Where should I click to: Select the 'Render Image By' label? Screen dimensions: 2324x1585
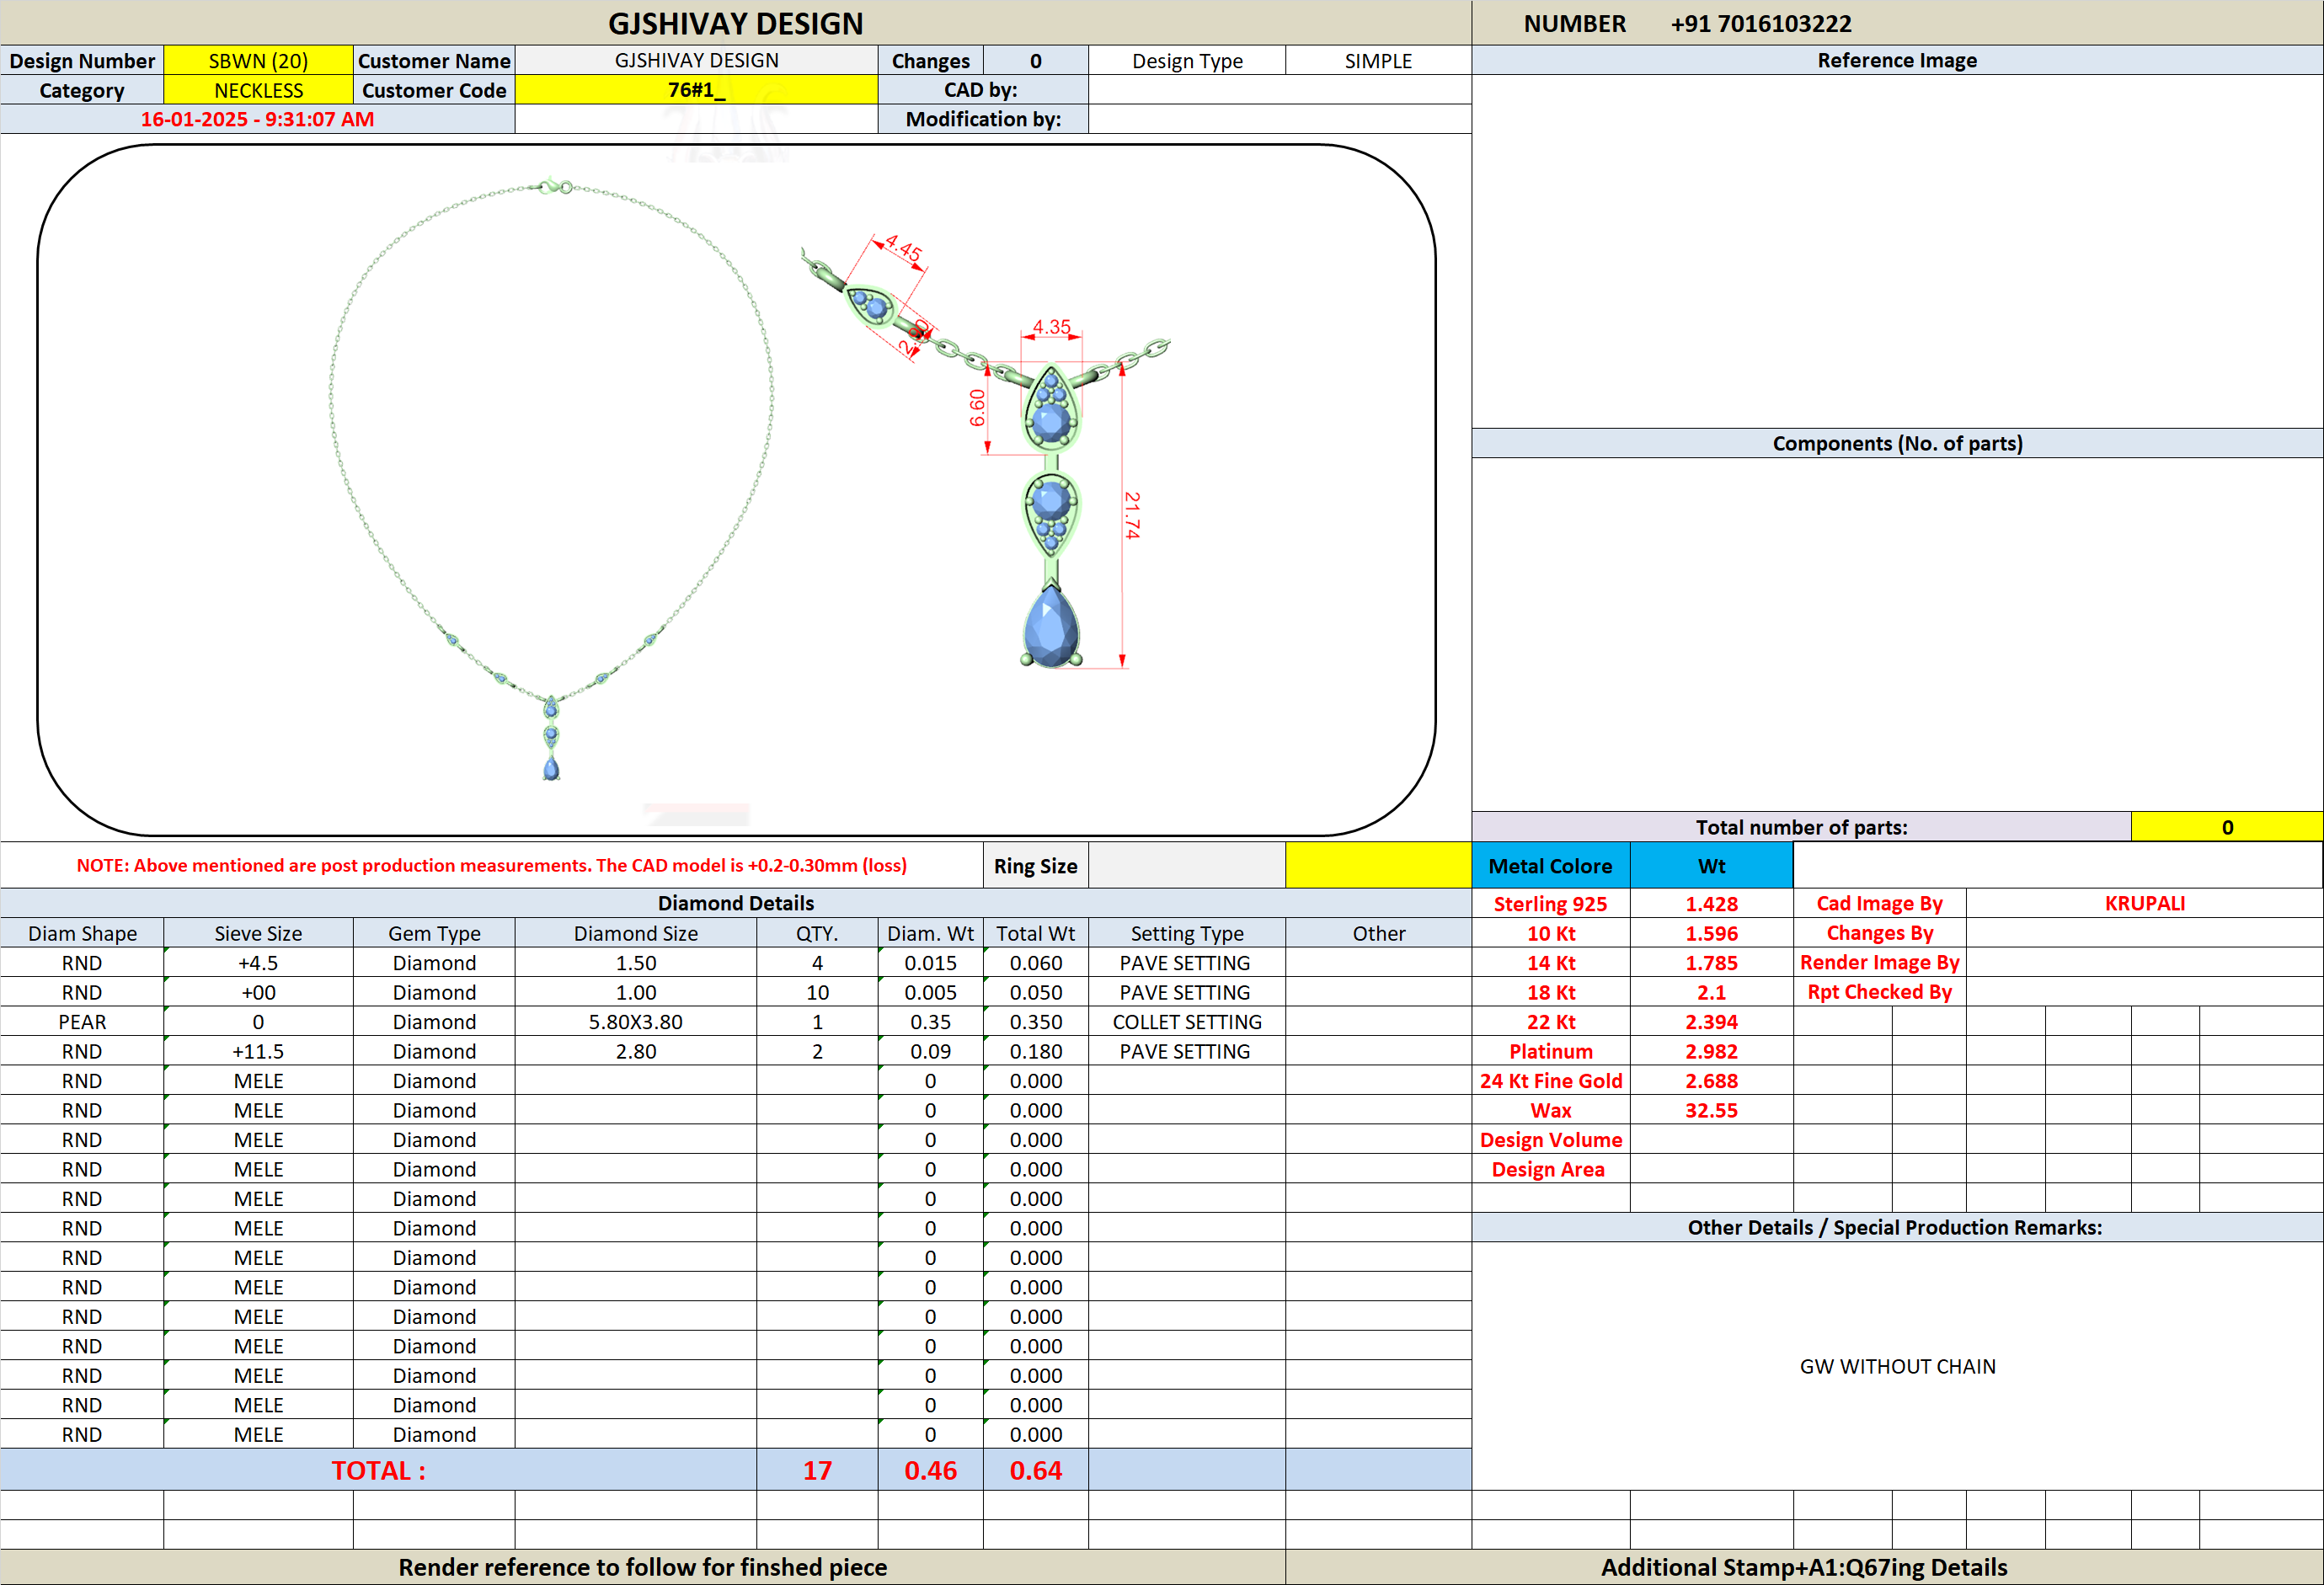(1879, 962)
